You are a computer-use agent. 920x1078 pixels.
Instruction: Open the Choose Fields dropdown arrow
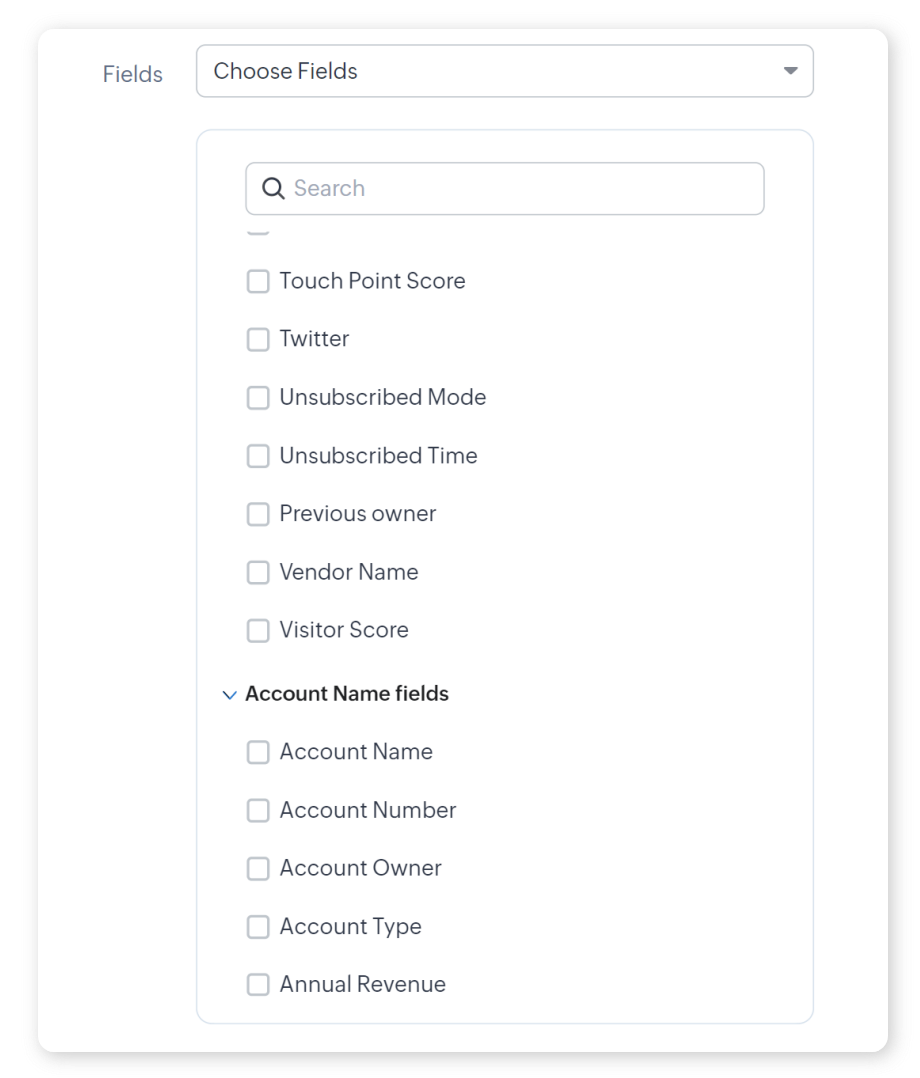[x=790, y=71]
